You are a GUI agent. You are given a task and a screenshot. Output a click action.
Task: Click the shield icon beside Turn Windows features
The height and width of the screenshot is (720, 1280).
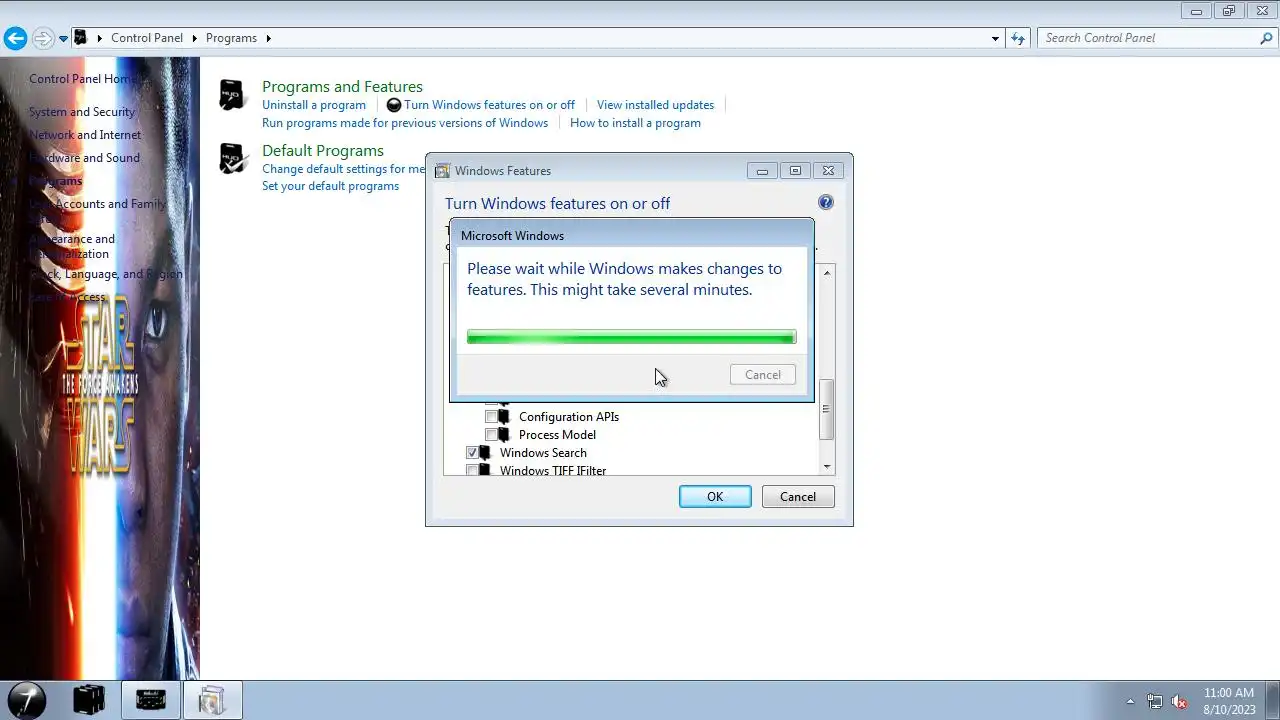pos(394,105)
